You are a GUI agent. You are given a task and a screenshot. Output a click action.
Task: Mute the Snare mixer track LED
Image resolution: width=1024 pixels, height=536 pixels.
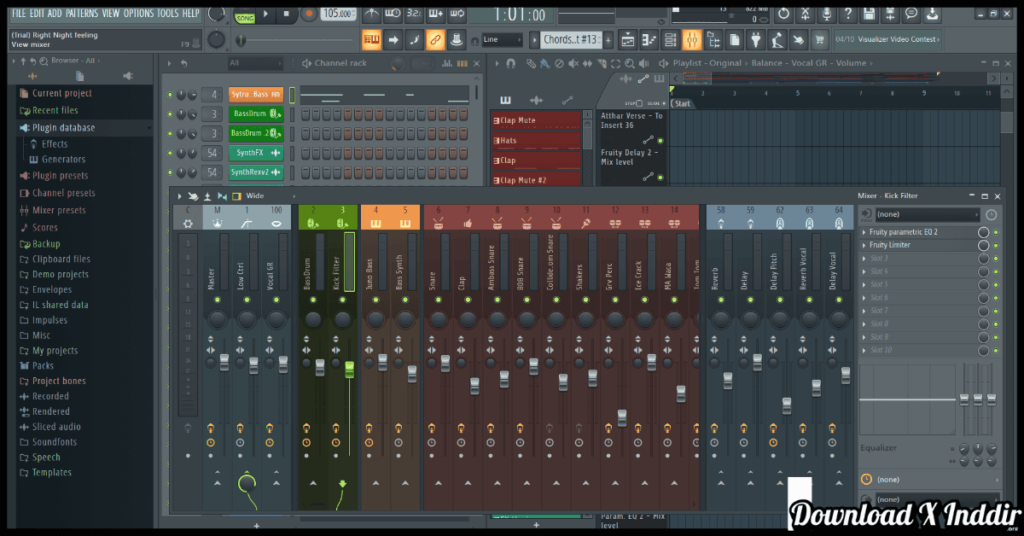pos(438,300)
